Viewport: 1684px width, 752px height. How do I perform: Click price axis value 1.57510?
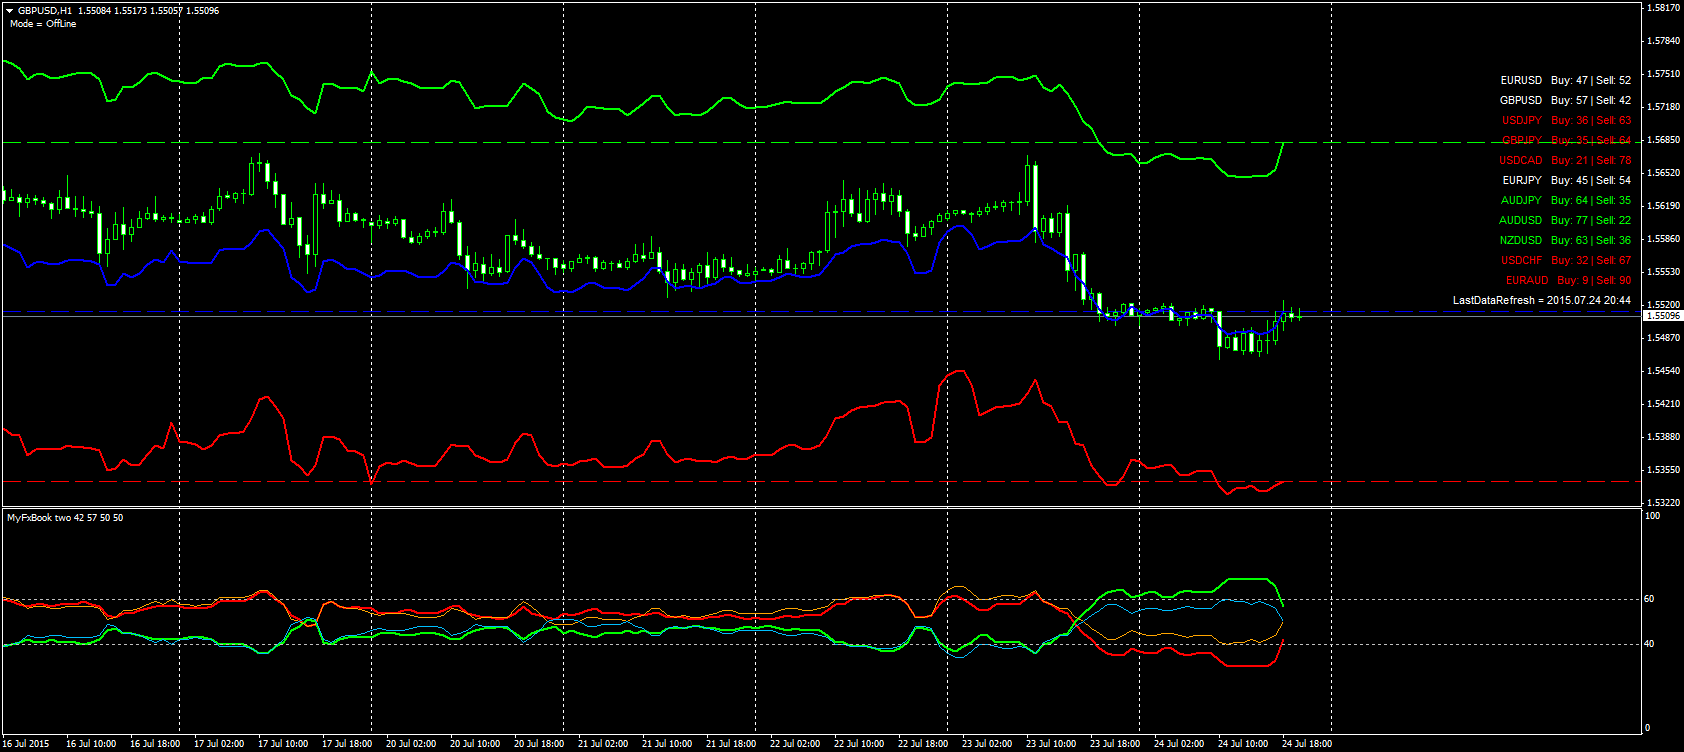[x=1663, y=74]
